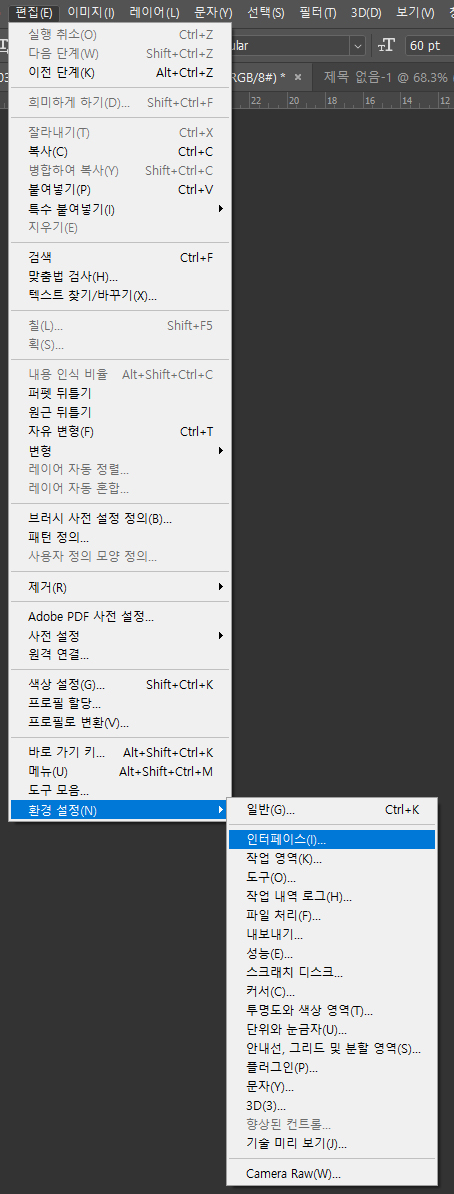The image size is (454, 1194).
Task: Open 기술 미리 보기(J)... preferences
Action: 331,1144
